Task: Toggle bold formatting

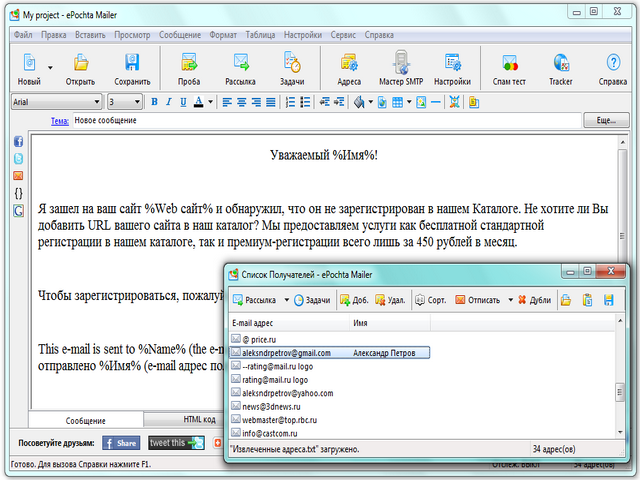Action: click(x=154, y=102)
